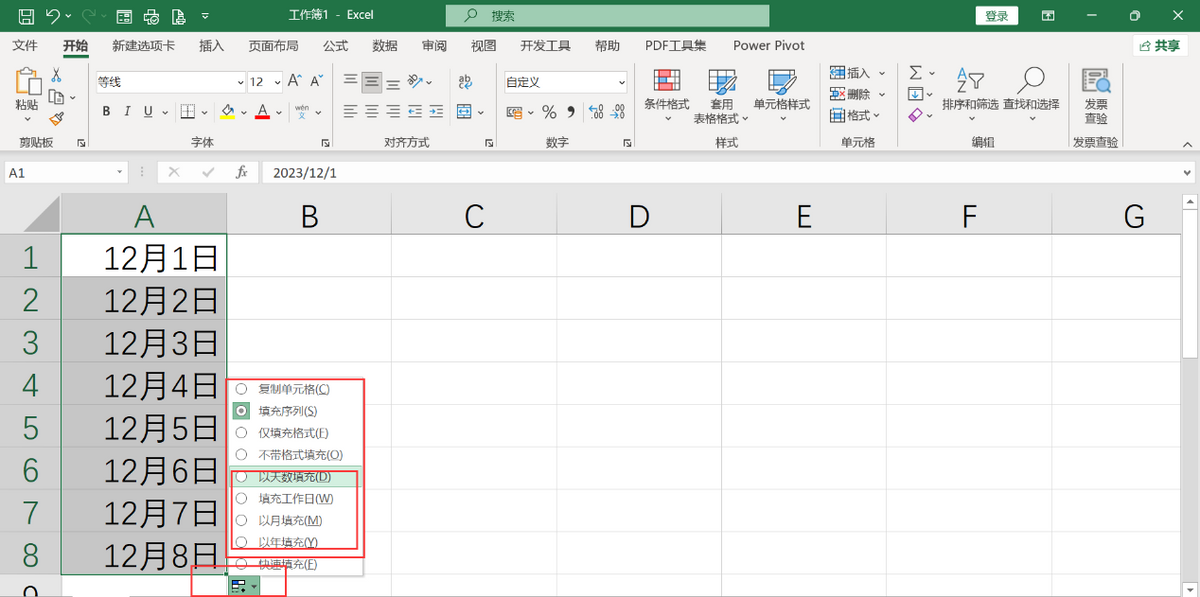Select the 填充工作日(W) radio option
Image resolution: width=1200 pixels, height=597 pixels.
pos(241,498)
